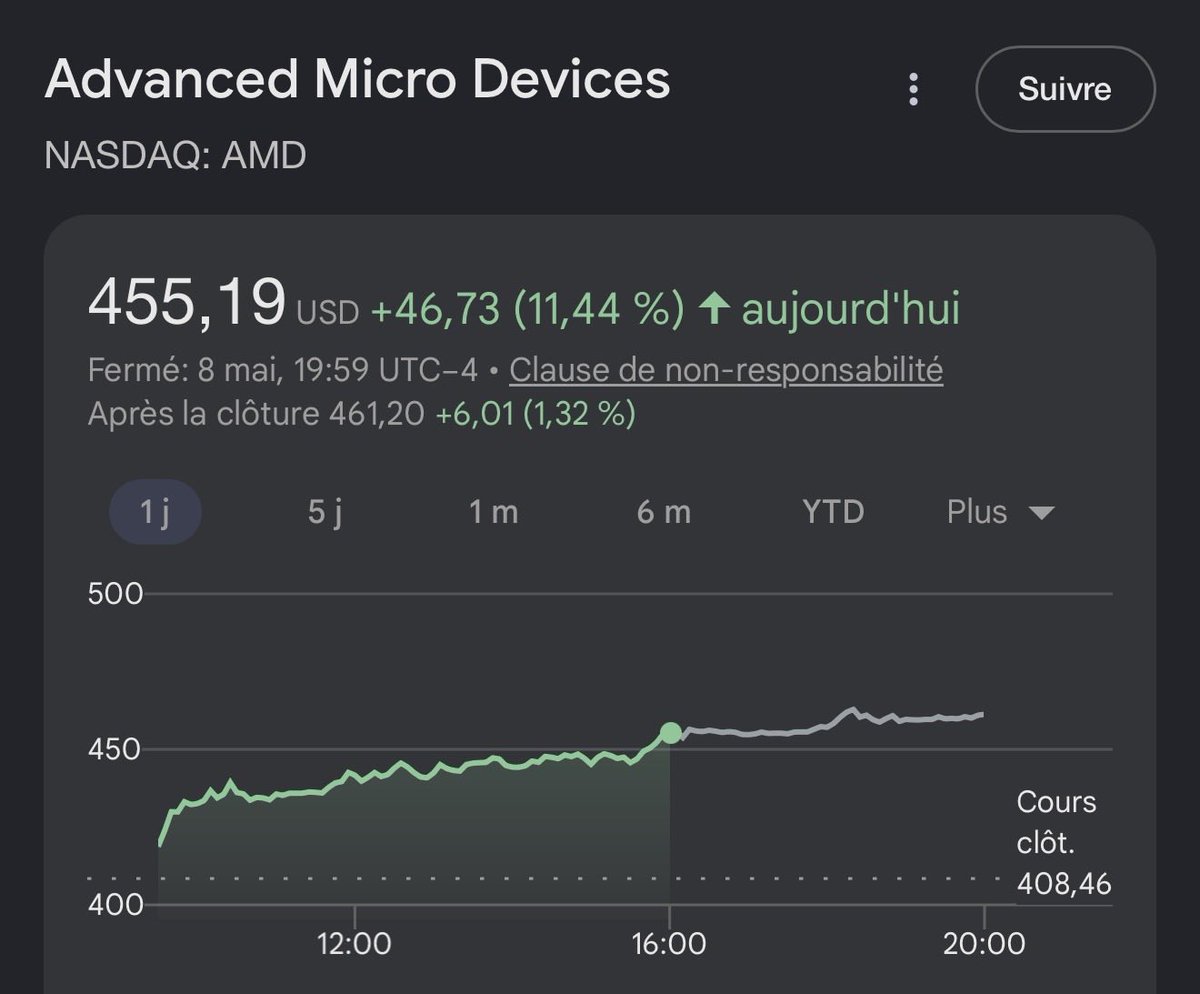Image resolution: width=1200 pixels, height=994 pixels.
Task: Click the Cours clôt. 408,46 label
Action: (1064, 843)
